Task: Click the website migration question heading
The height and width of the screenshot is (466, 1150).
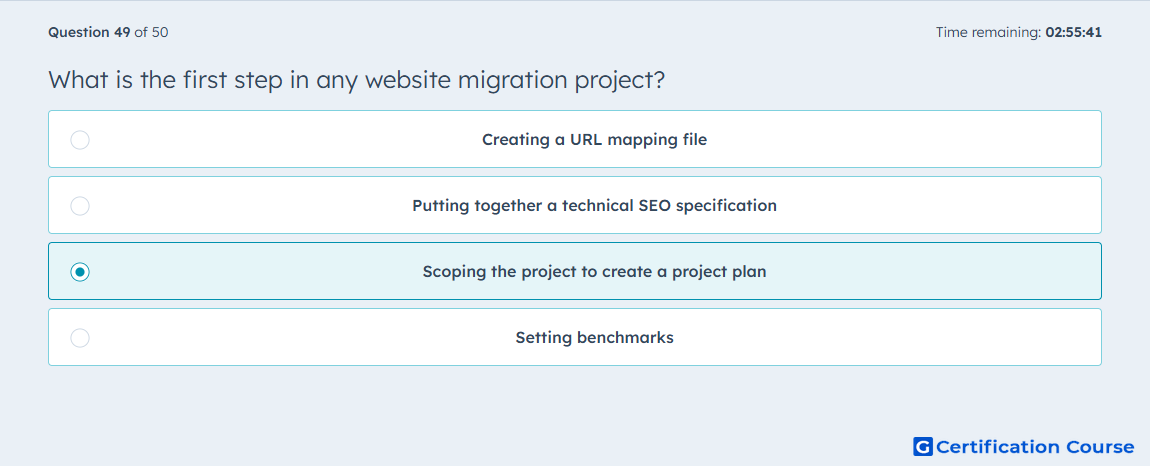Action: tap(356, 79)
